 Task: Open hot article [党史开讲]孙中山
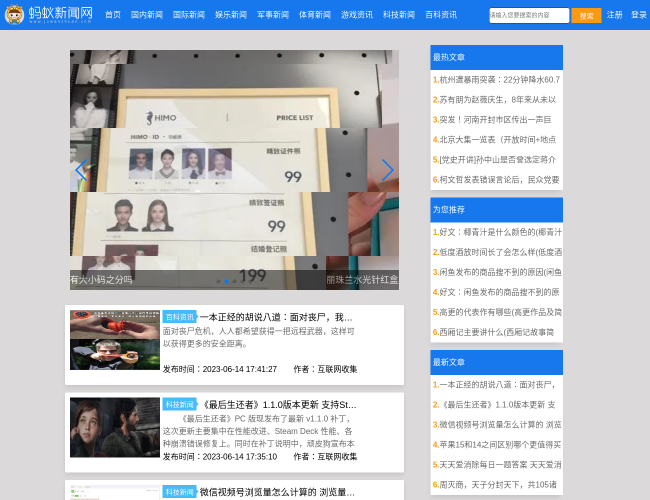coord(497,160)
